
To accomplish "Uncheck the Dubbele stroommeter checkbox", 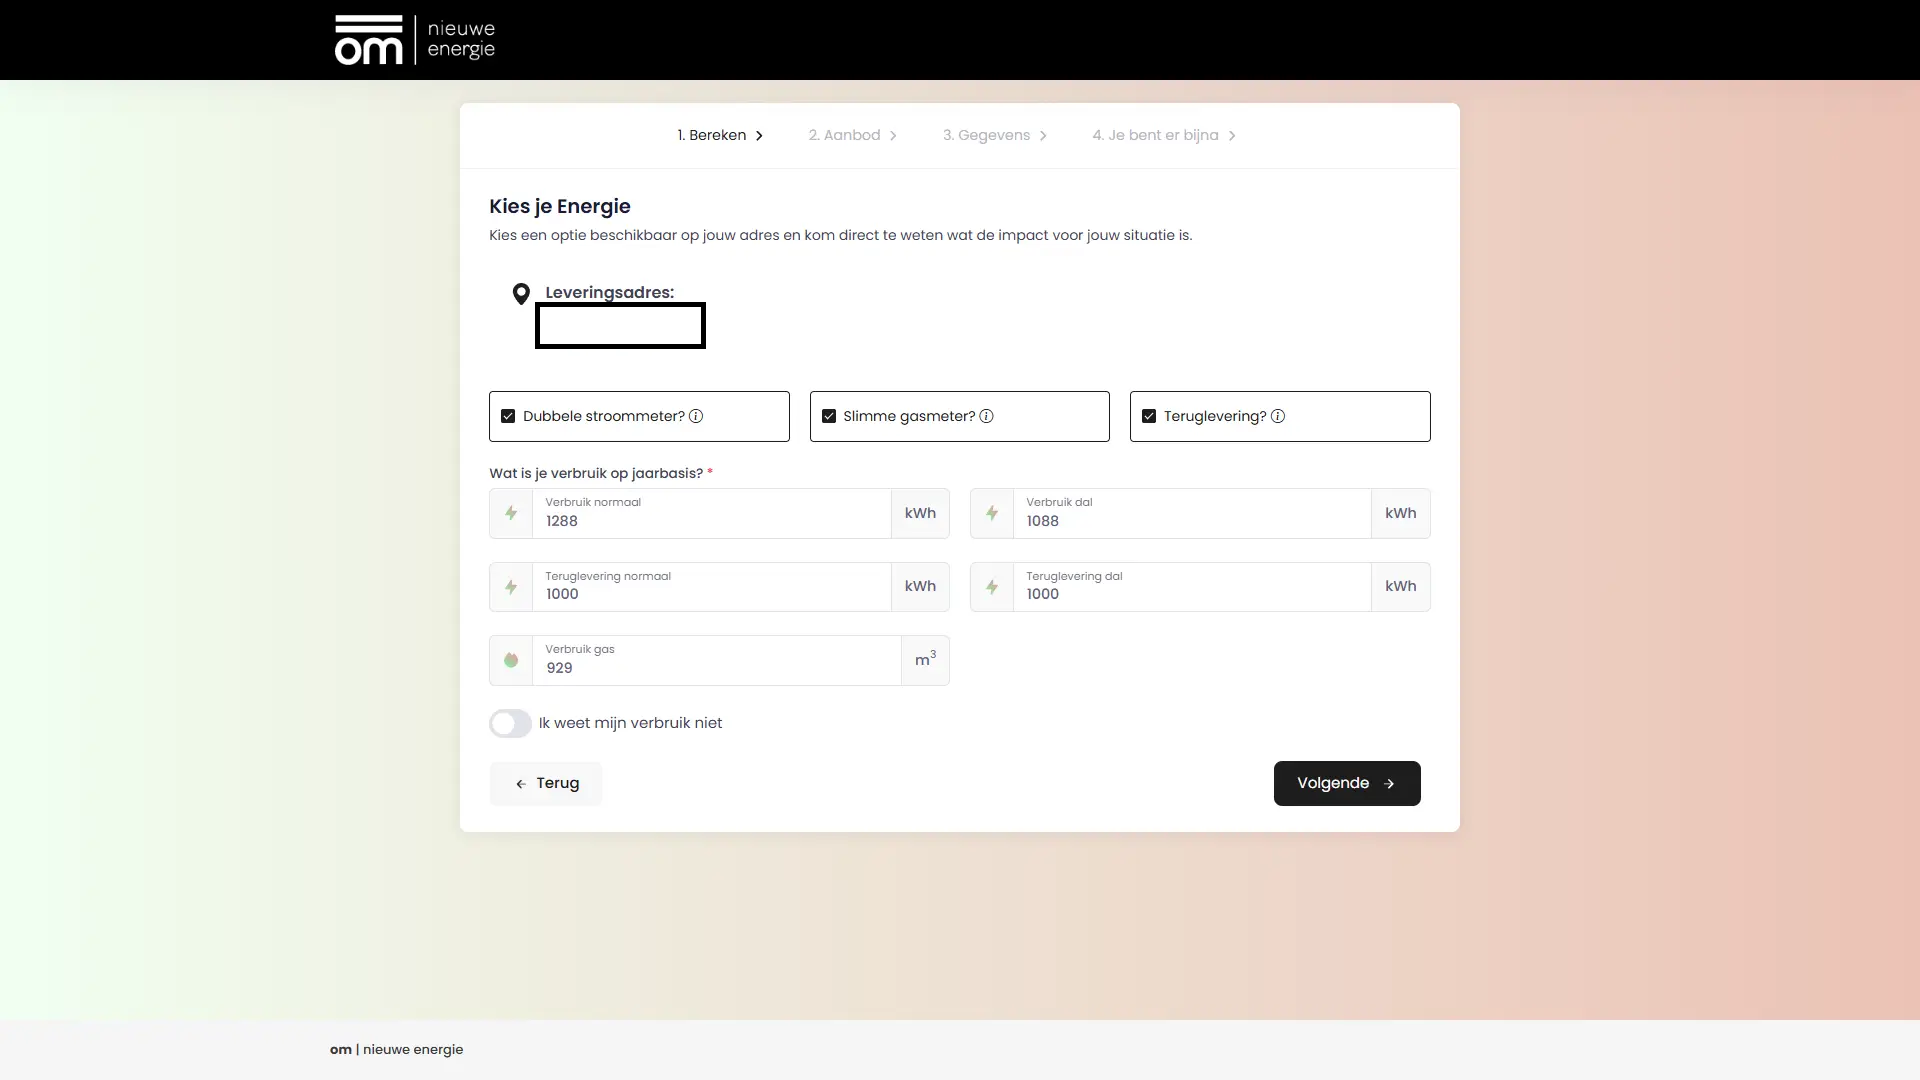I will (508, 416).
